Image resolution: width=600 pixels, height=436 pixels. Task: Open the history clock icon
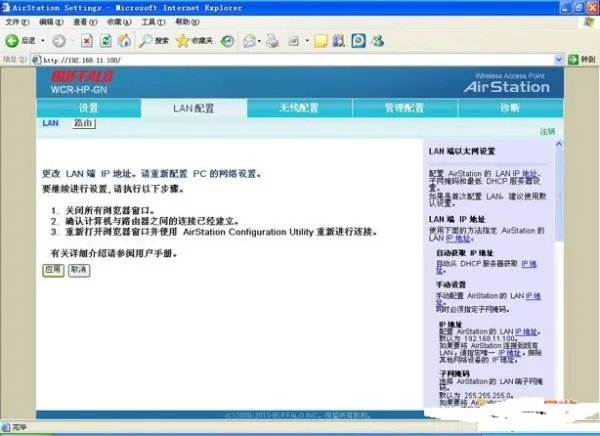coord(228,41)
